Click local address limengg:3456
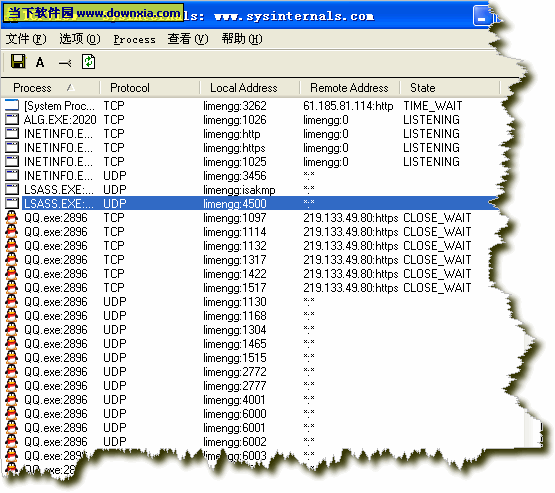The width and height of the screenshot is (555, 493). [235, 176]
